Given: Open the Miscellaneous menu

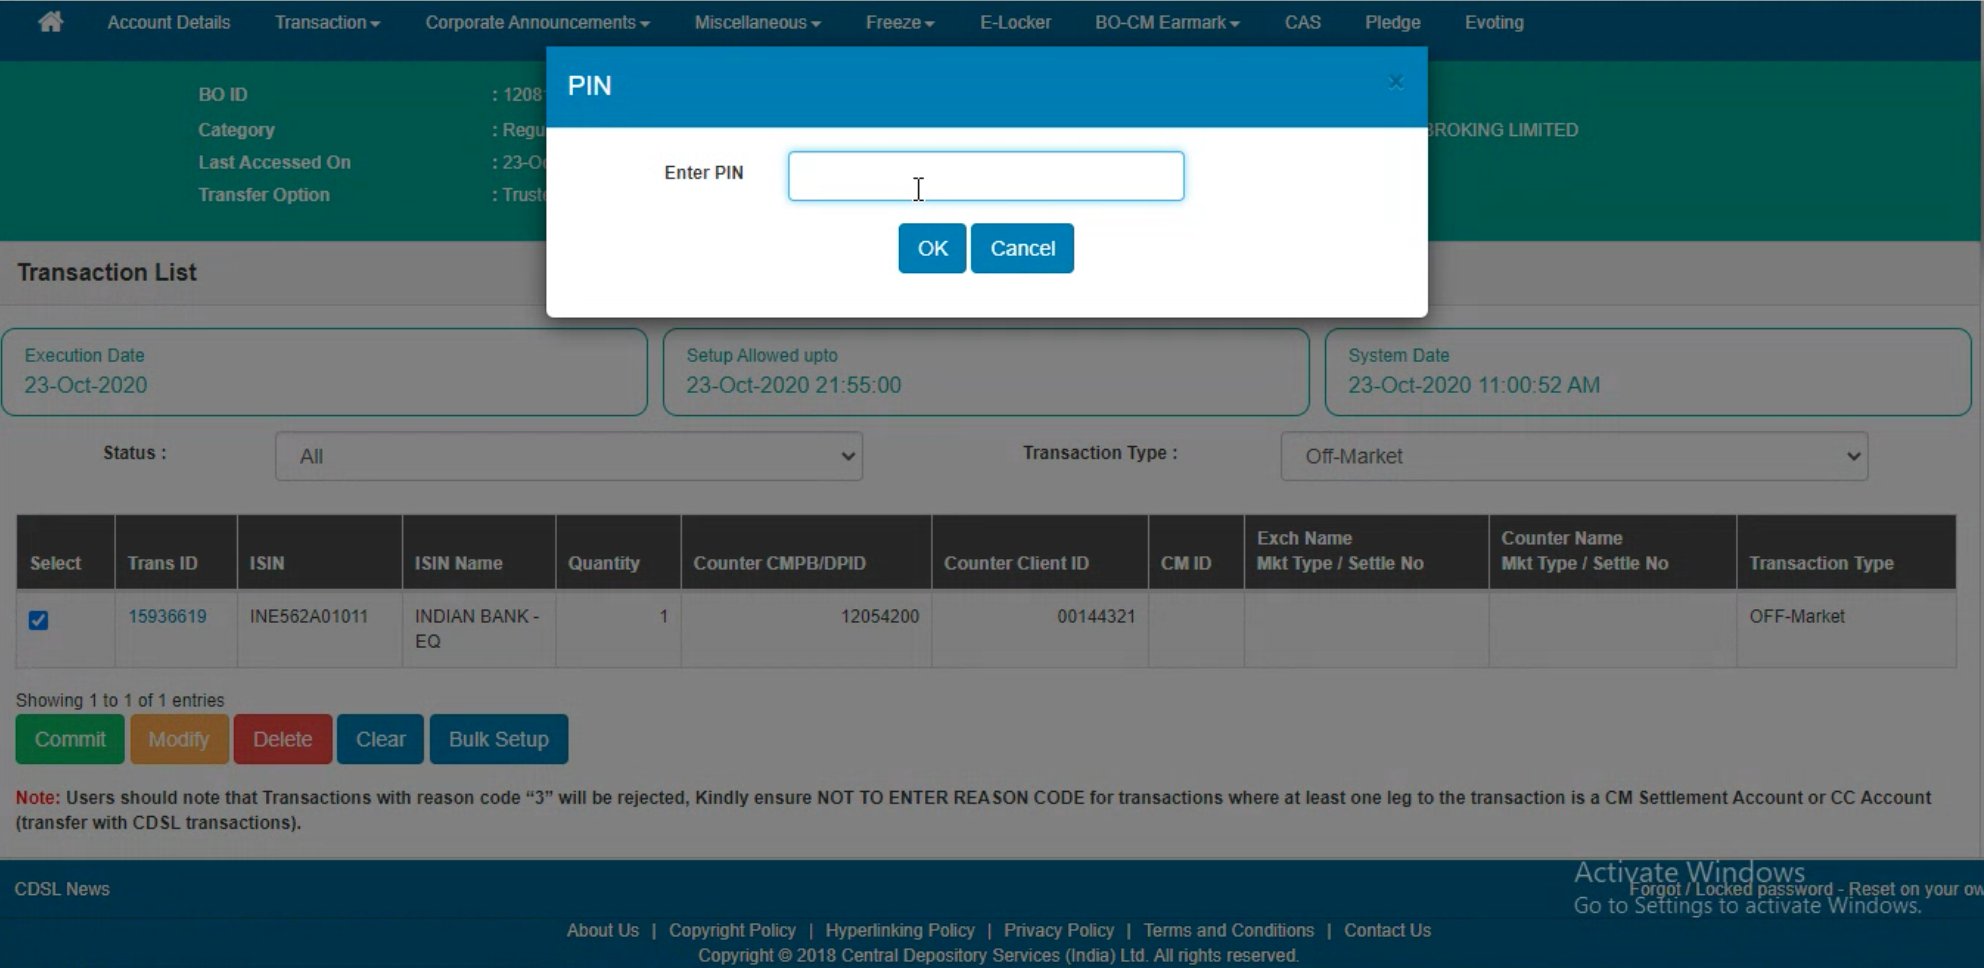Looking at the screenshot, I should point(757,22).
